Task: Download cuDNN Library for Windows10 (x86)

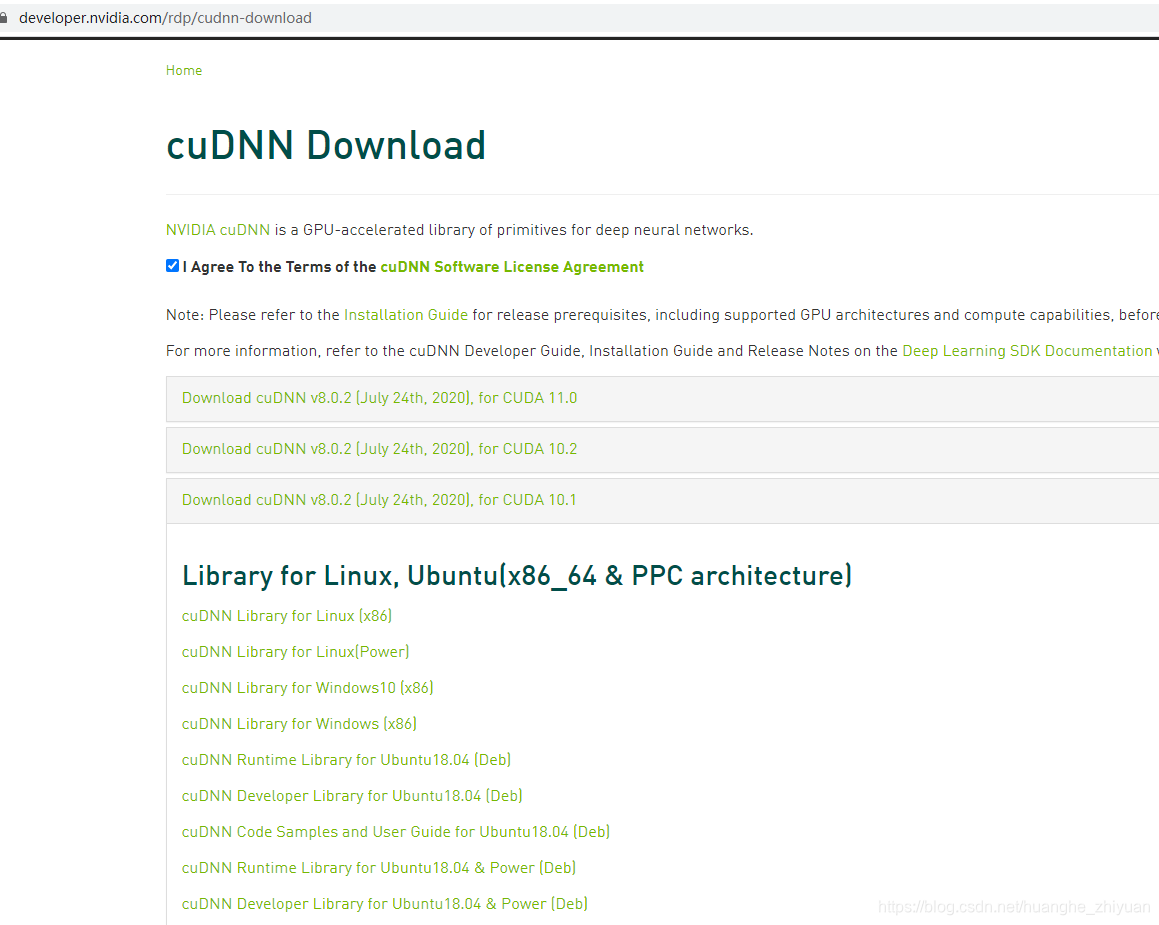Action: [307, 688]
